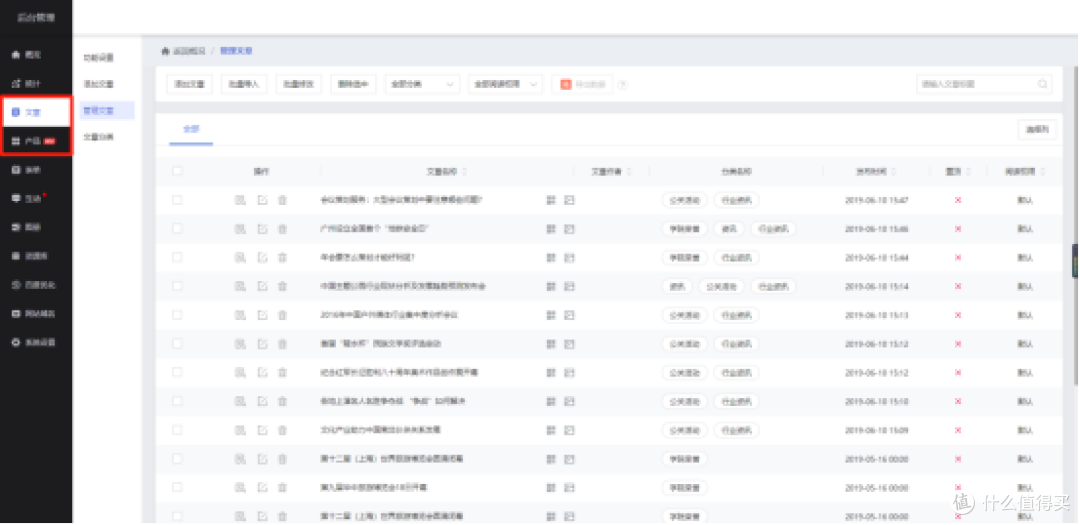
Task: Open 功能设置 in the submenu
Action: click(x=98, y=58)
